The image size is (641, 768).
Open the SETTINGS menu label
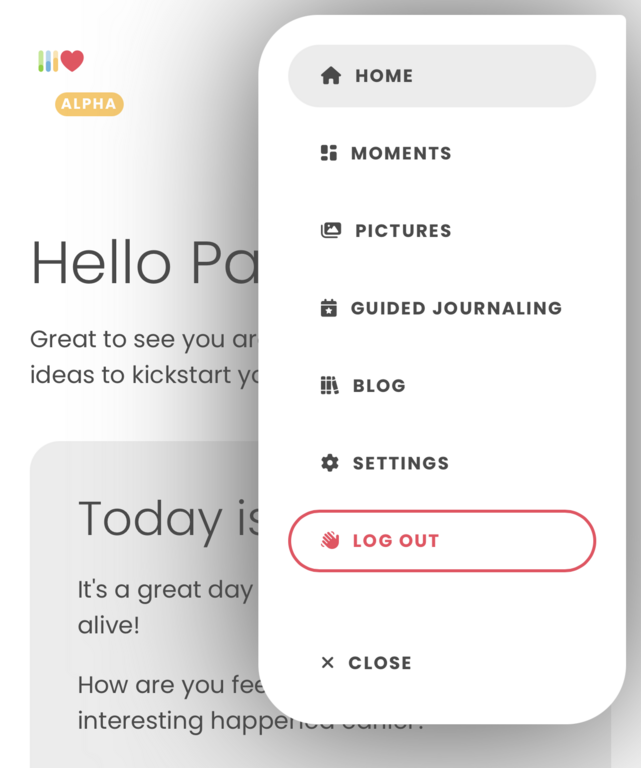pos(401,463)
